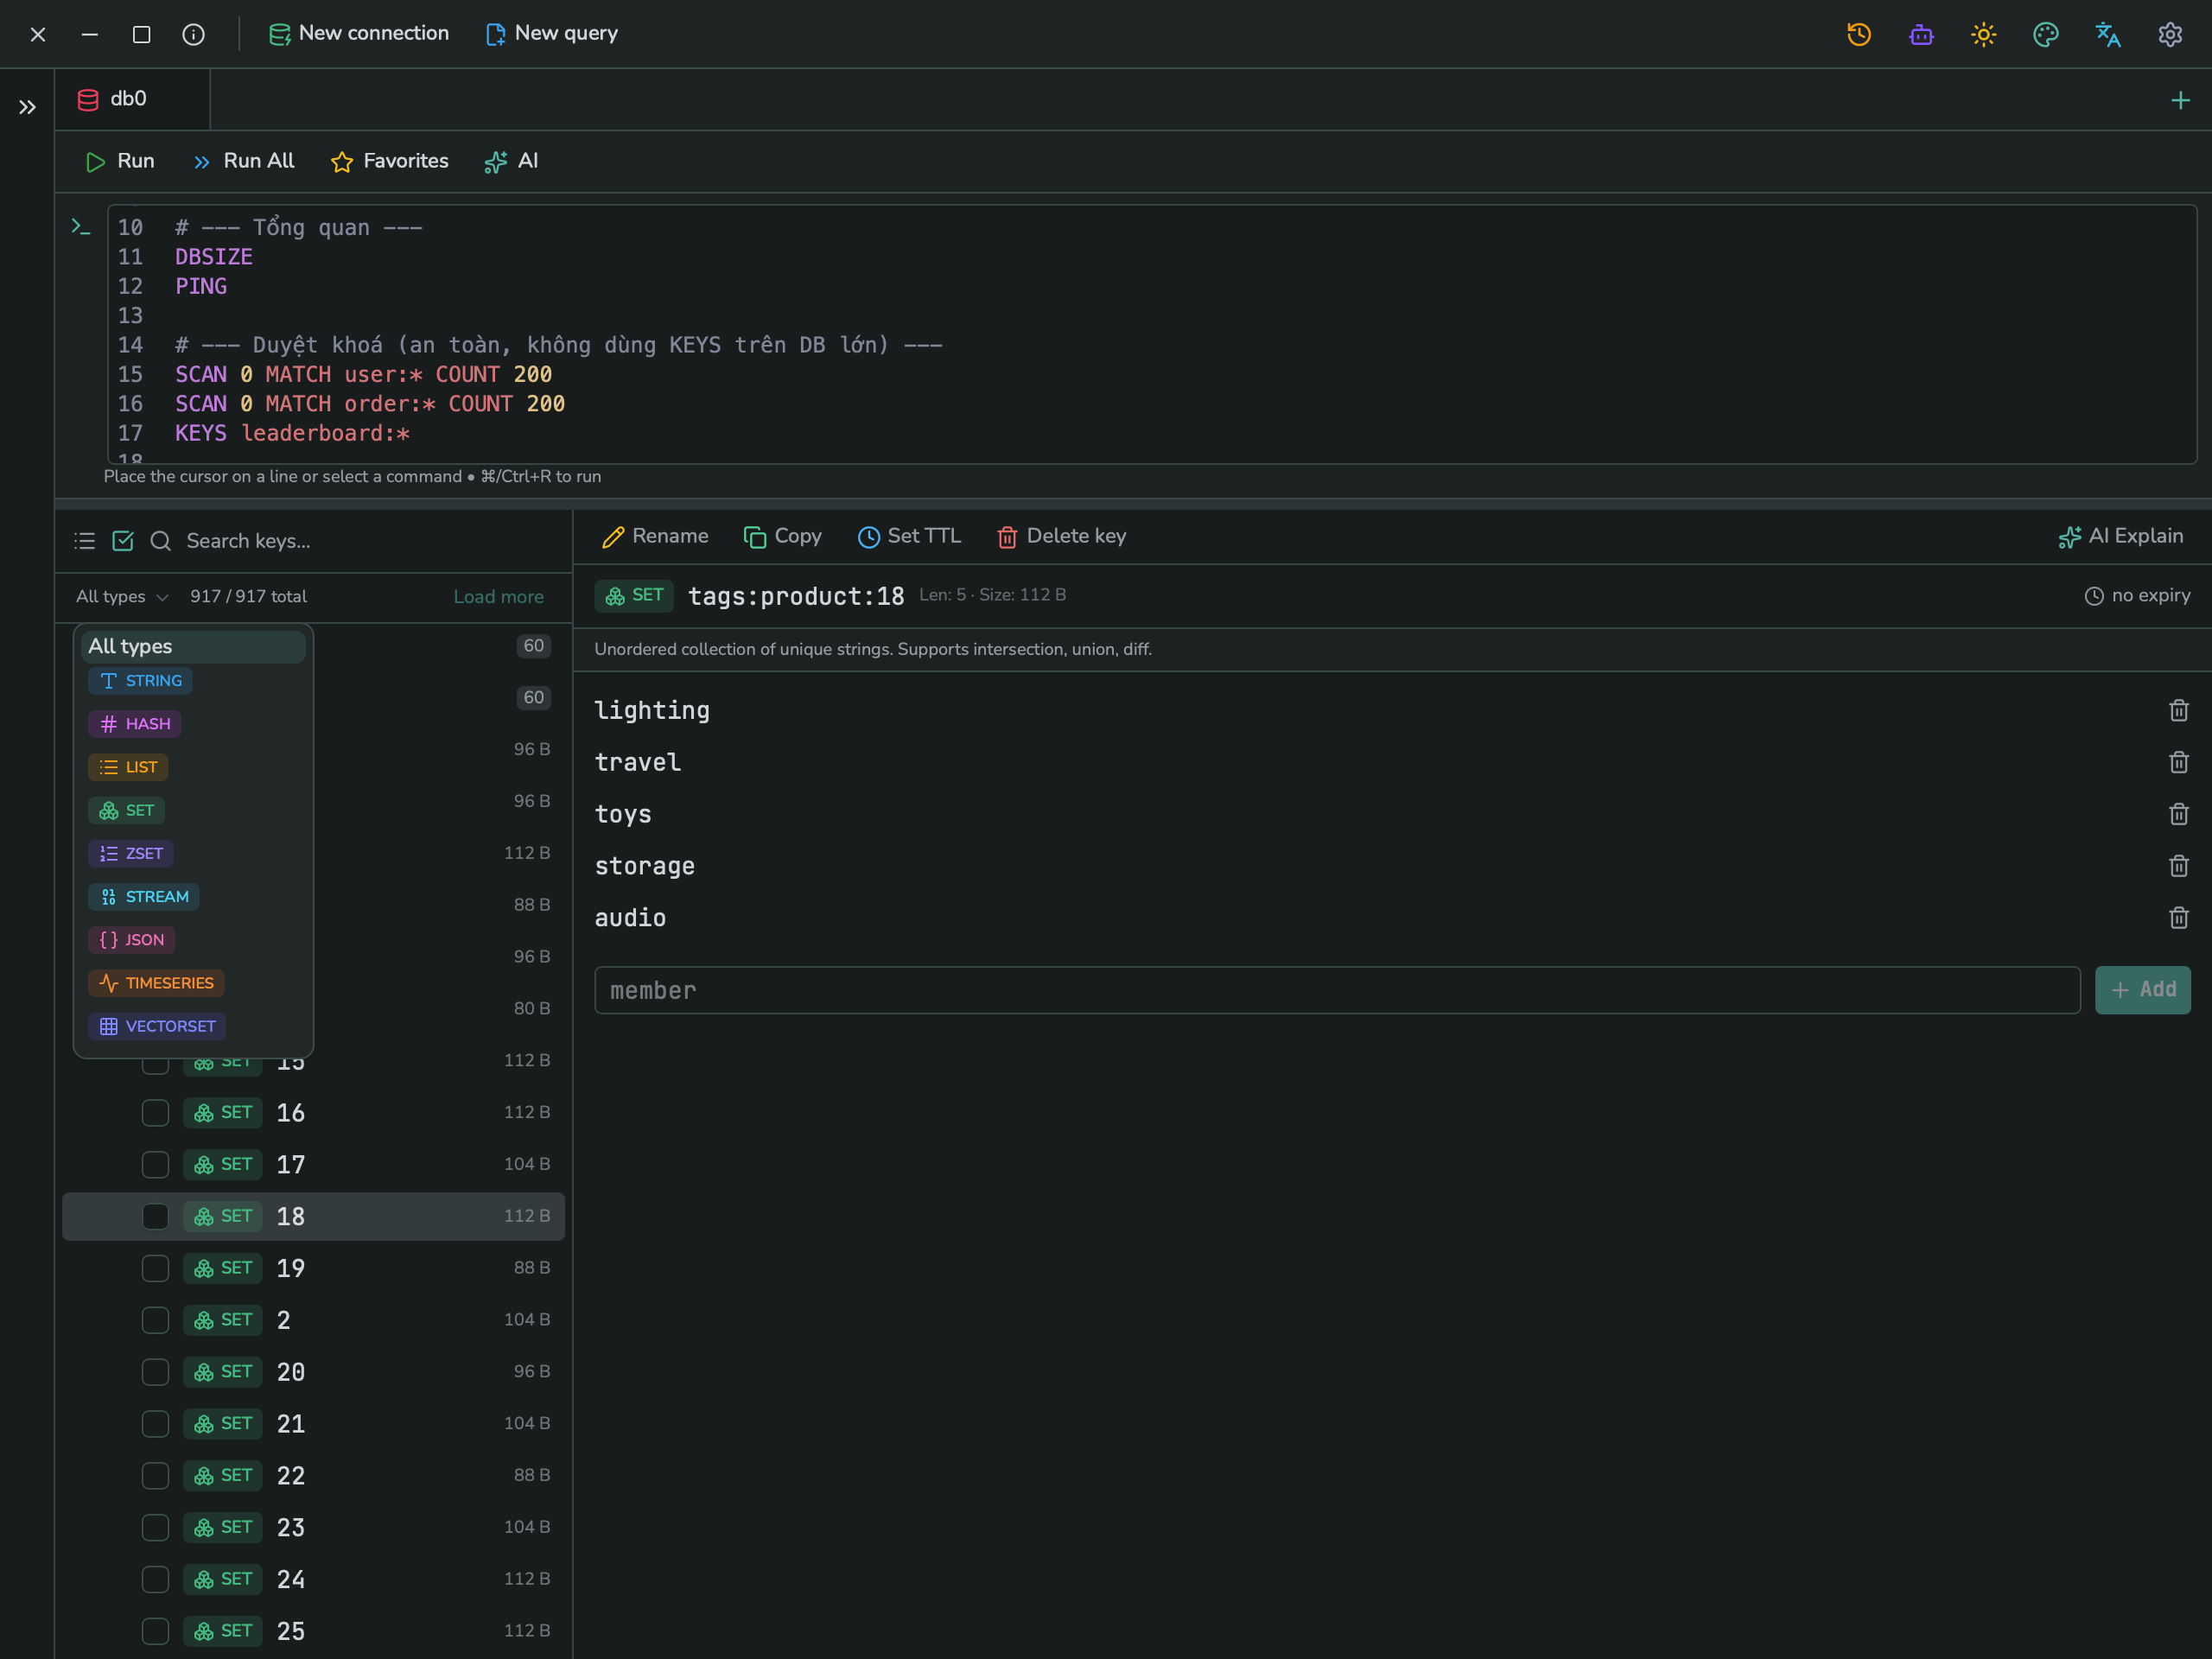
Task: Run All commands
Action: (x=244, y=161)
